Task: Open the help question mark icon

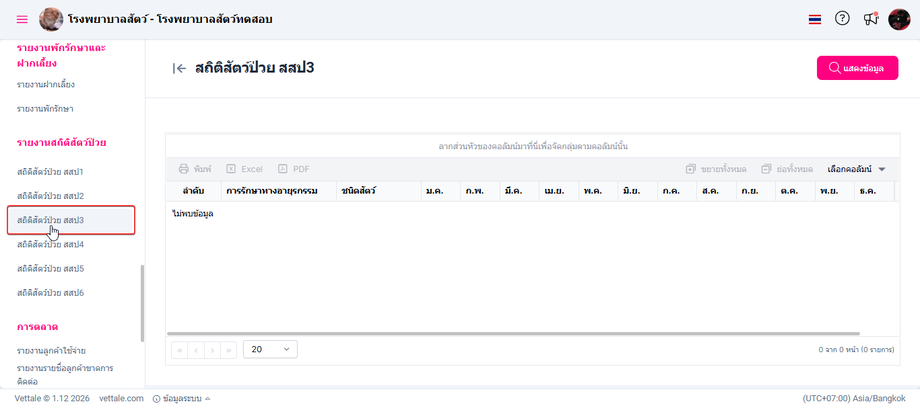Action: pos(842,18)
